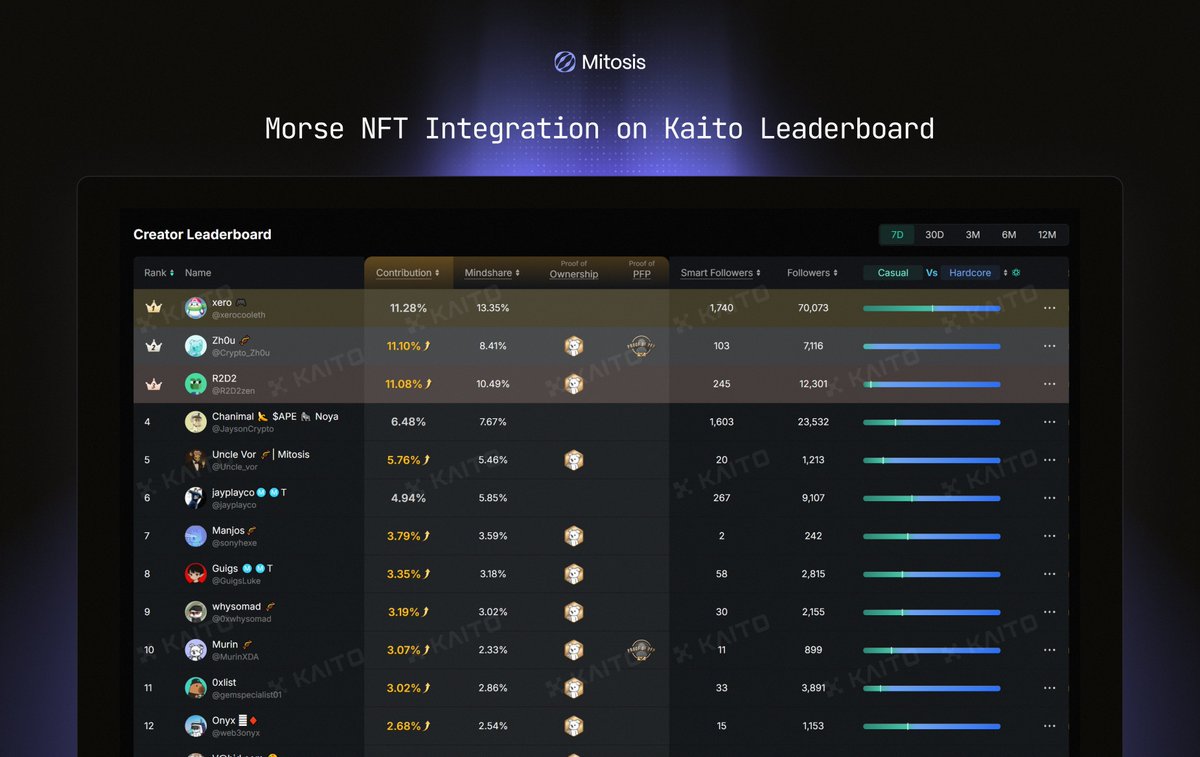Viewport: 1200px width, 757px height.
Task: Open the @JaysonCrypto profile handle
Action: (x=243, y=429)
